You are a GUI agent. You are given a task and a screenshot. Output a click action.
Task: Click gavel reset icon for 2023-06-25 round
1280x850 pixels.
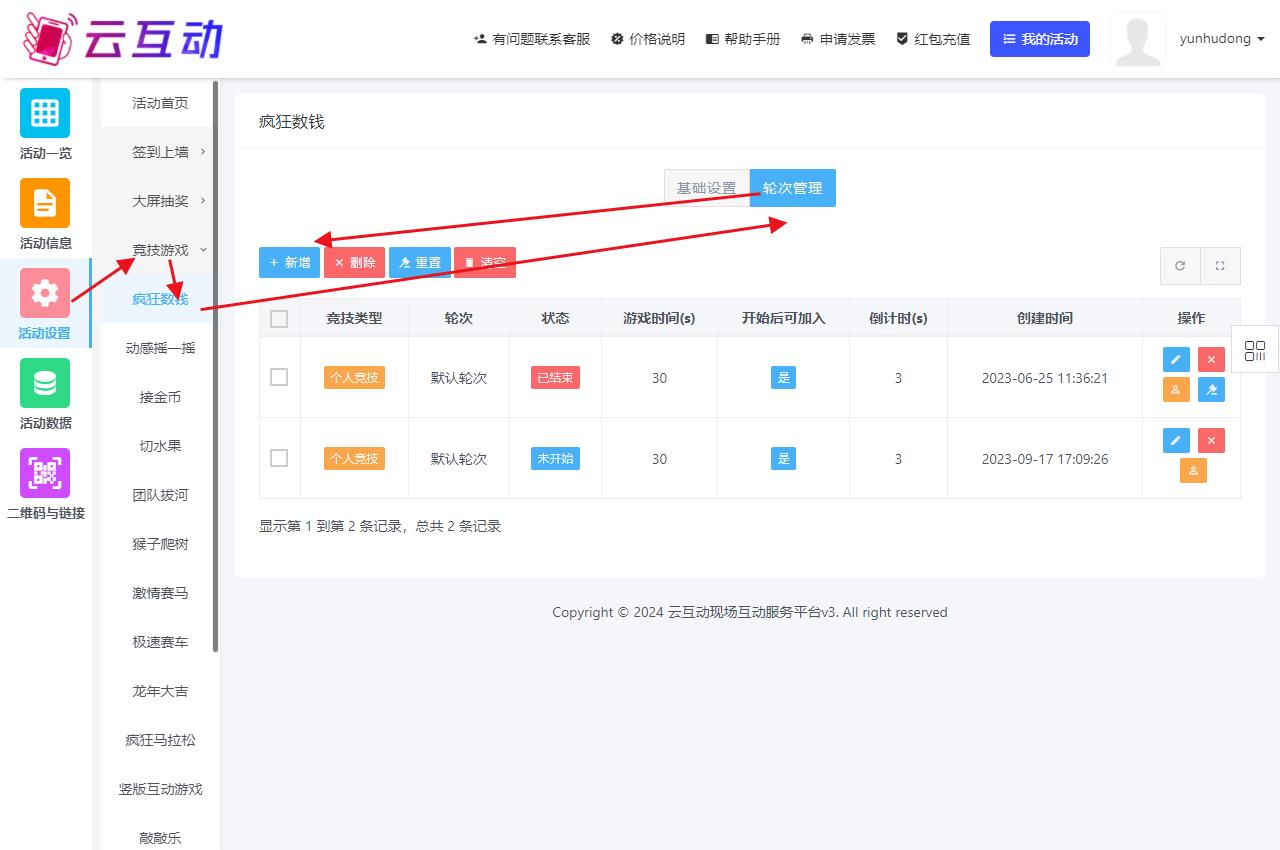click(1211, 390)
